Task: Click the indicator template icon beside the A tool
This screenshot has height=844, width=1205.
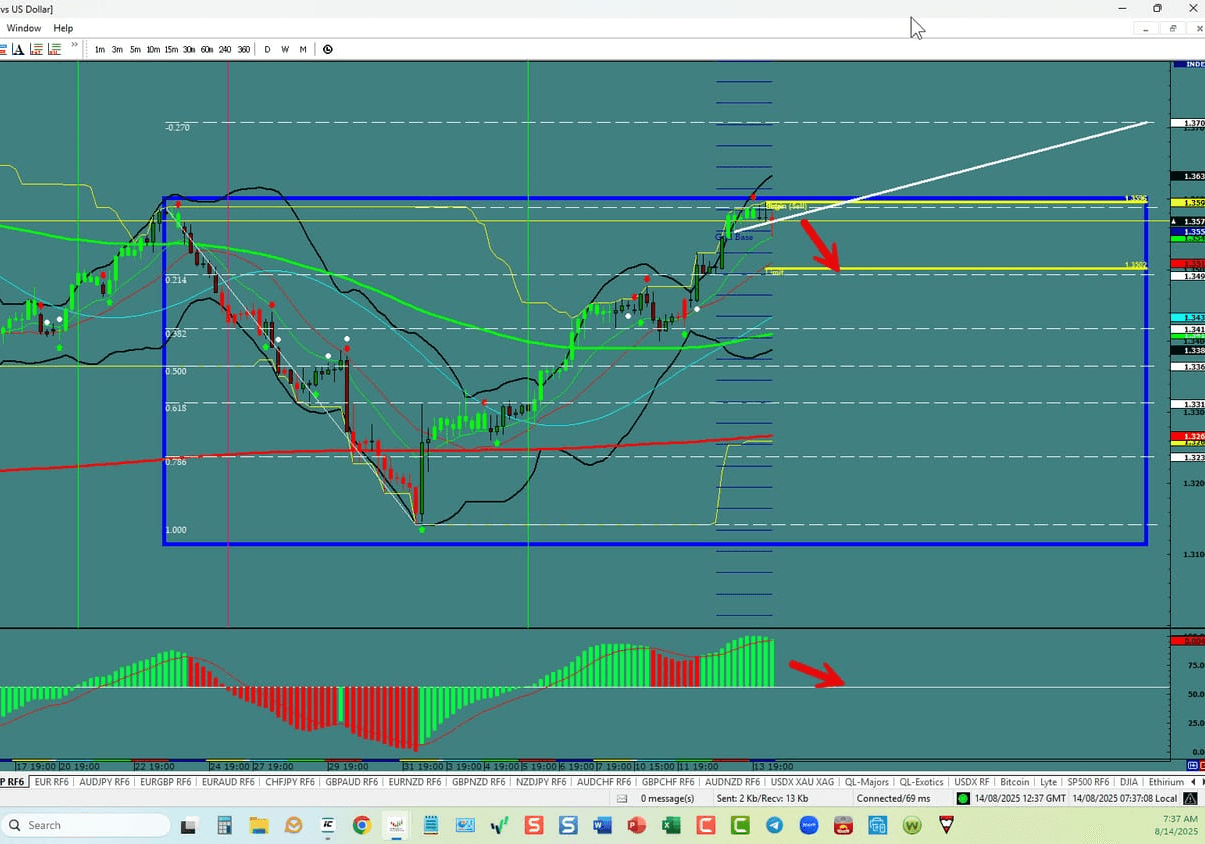Action: click(x=36, y=49)
